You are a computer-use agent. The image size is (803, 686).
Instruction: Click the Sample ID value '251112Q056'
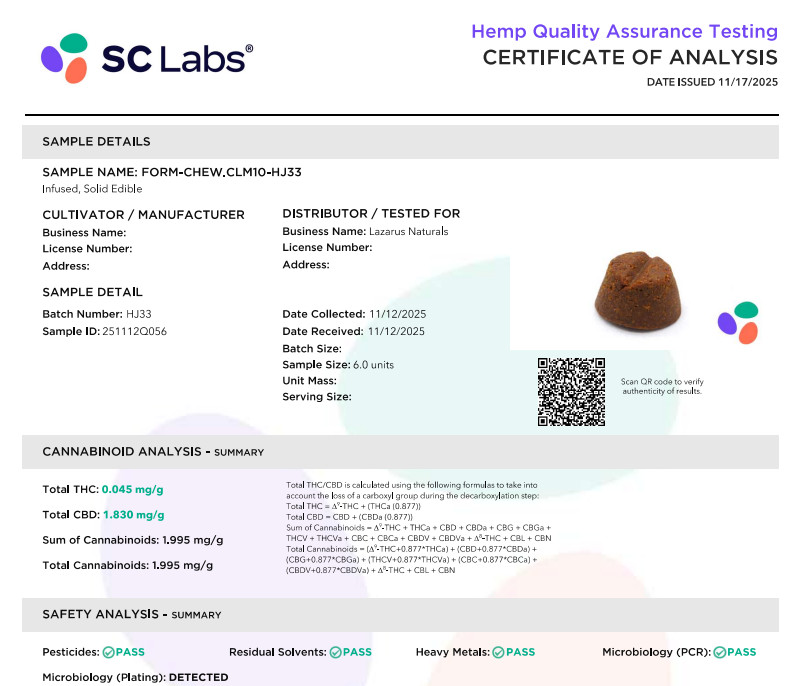(x=135, y=331)
